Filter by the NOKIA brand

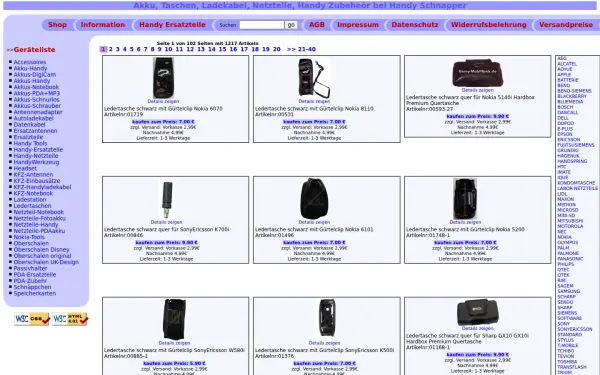tap(564, 237)
